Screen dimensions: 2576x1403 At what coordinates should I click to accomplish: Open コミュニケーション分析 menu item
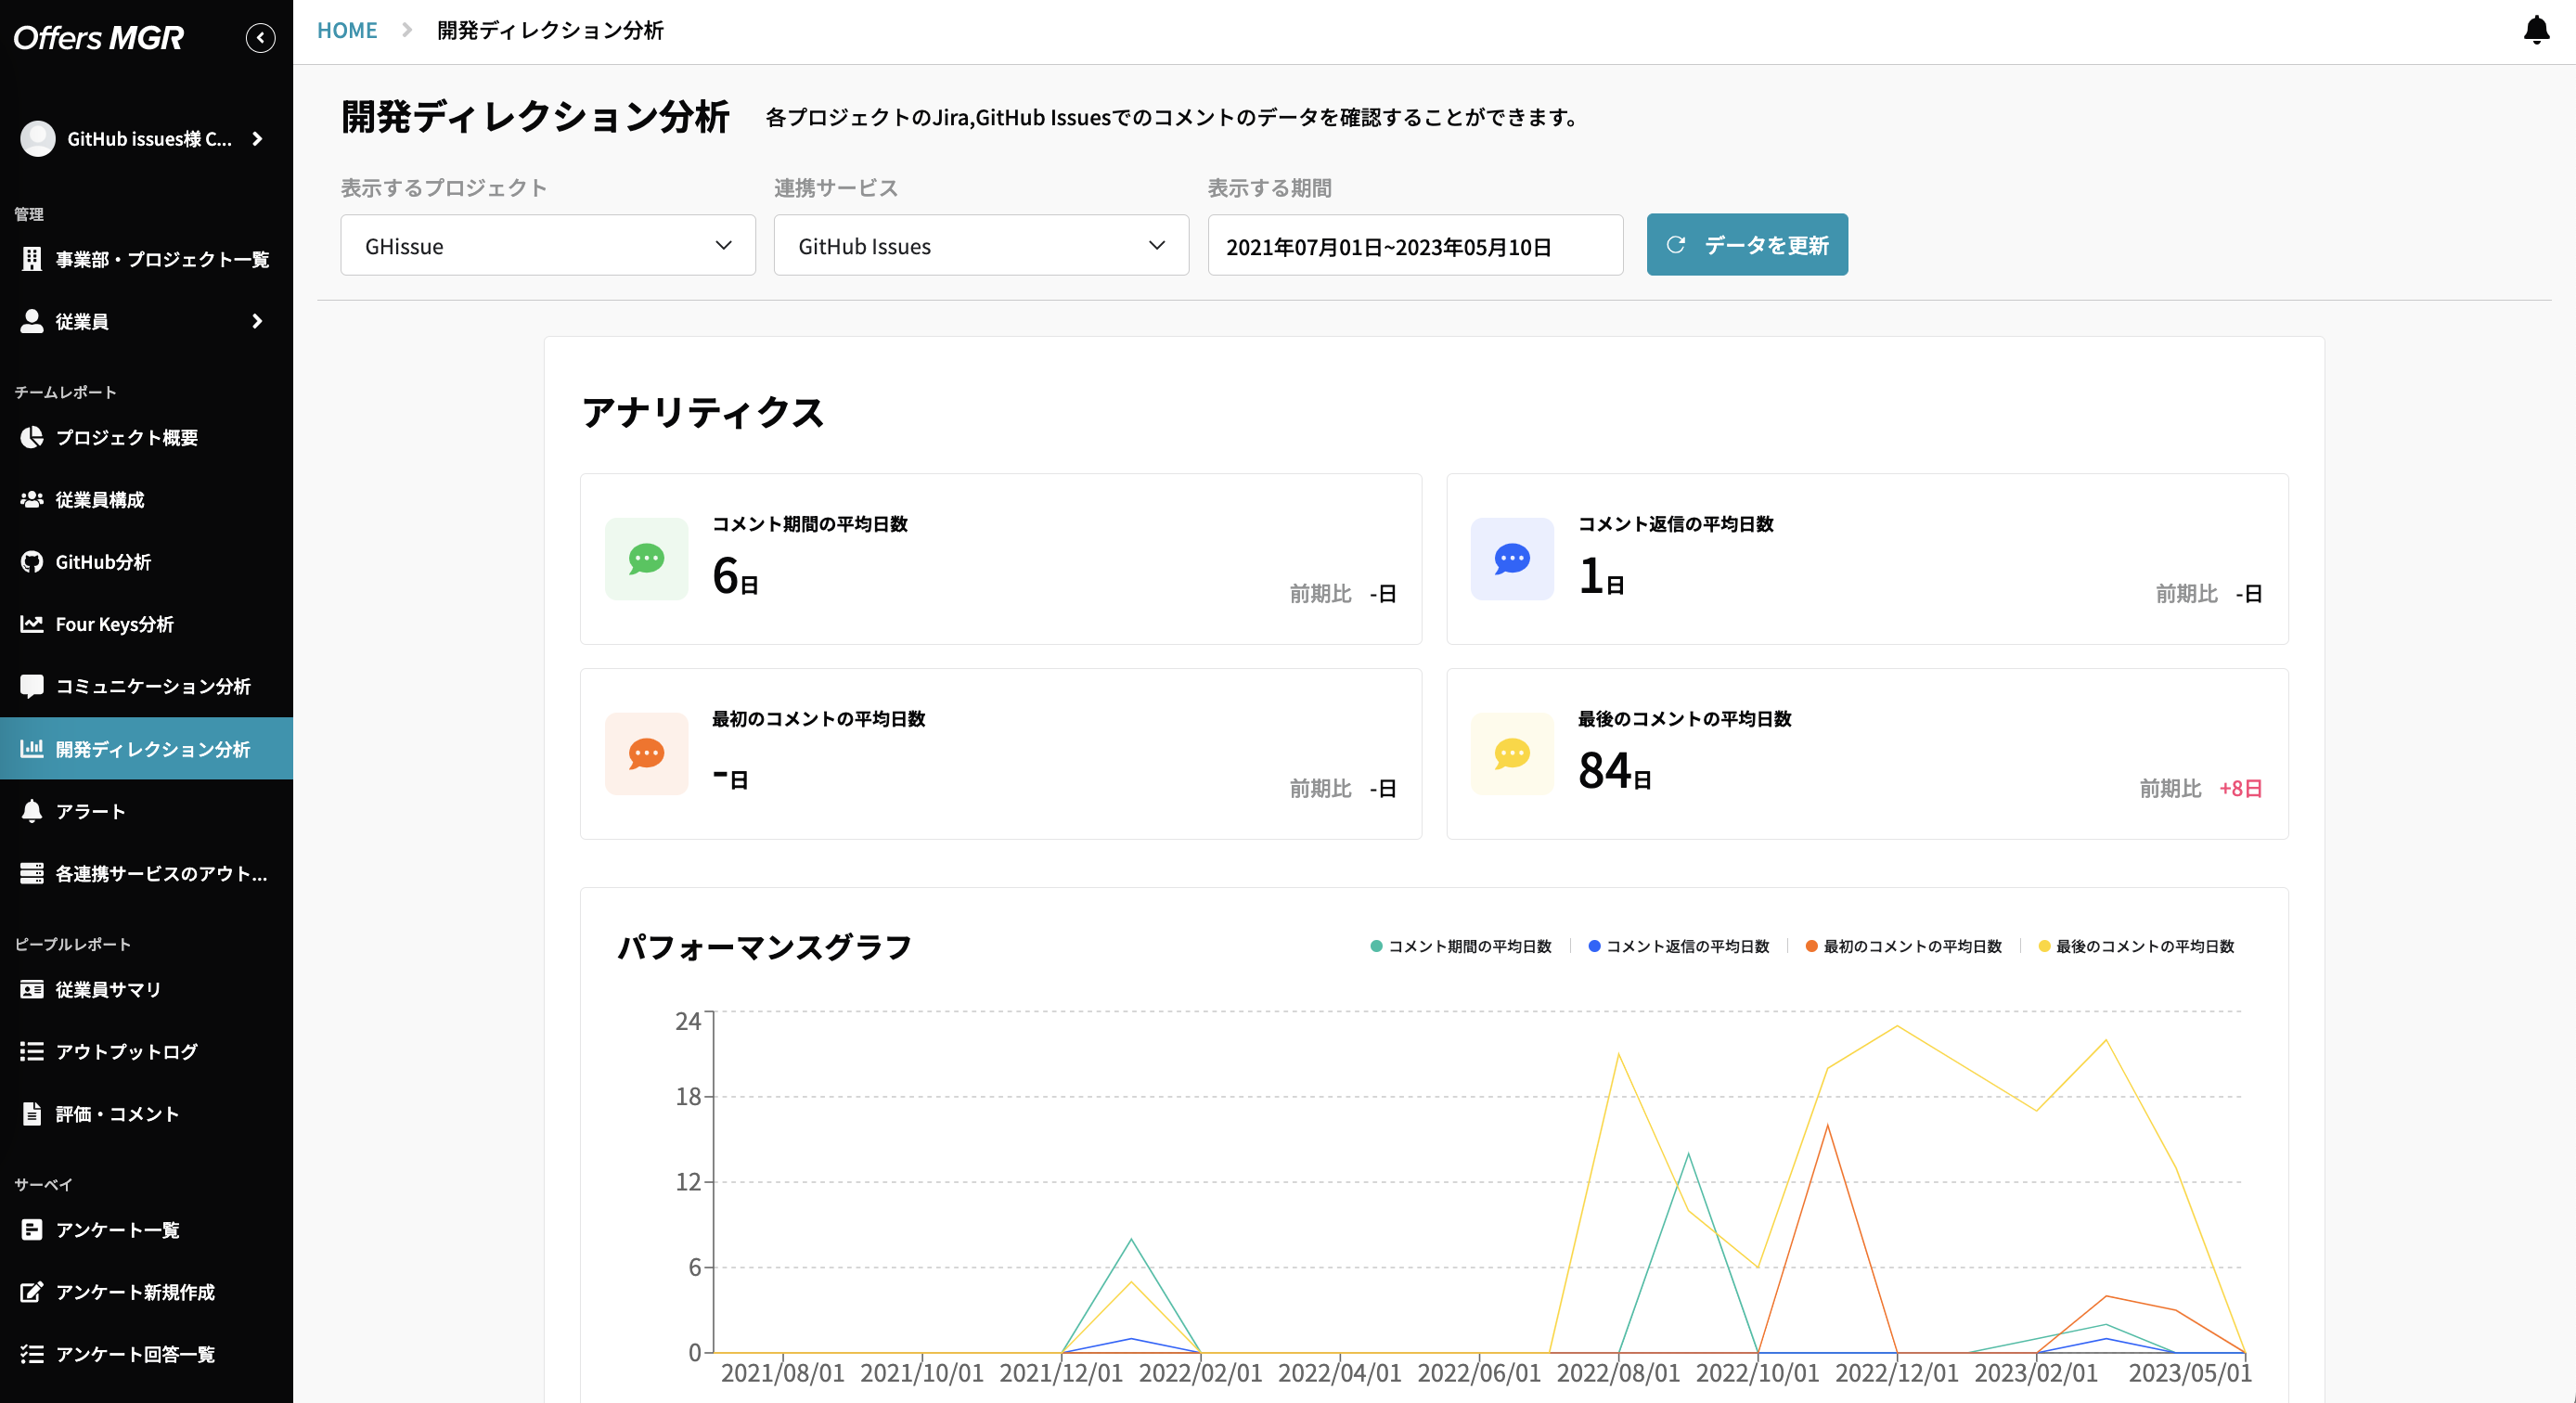click(146, 686)
